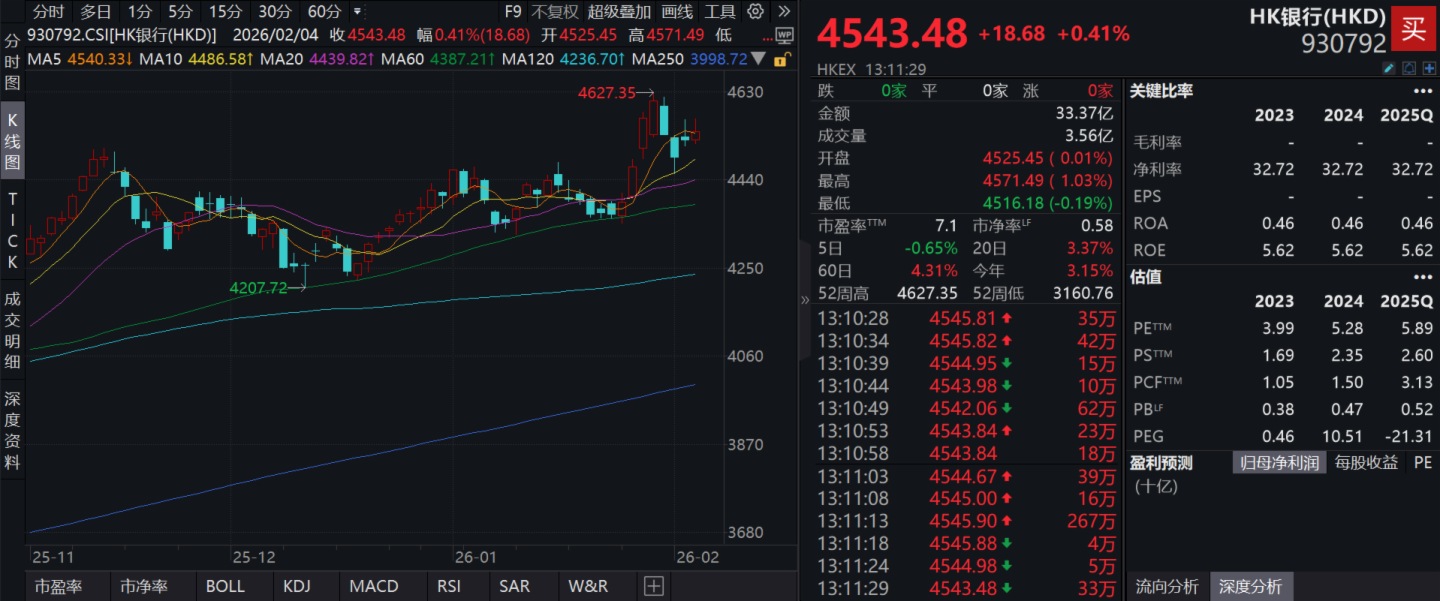
Task: Click the red 买 buy button
Action: 1413,27
